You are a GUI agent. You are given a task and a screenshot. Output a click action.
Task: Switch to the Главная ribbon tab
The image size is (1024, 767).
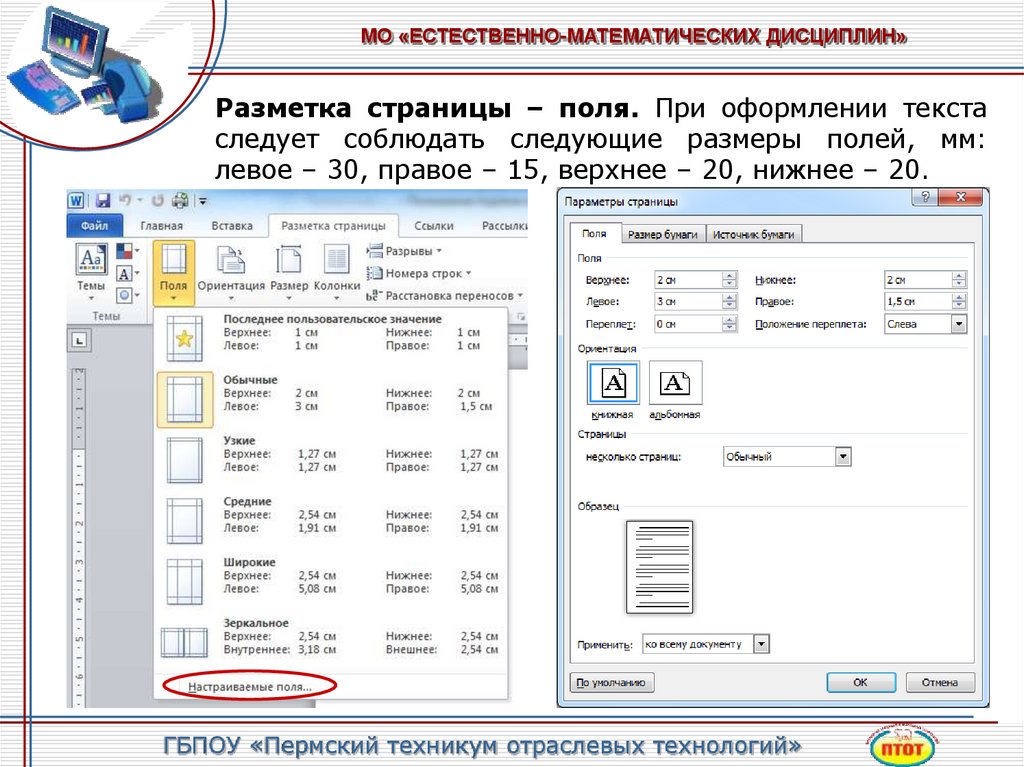pos(161,225)
